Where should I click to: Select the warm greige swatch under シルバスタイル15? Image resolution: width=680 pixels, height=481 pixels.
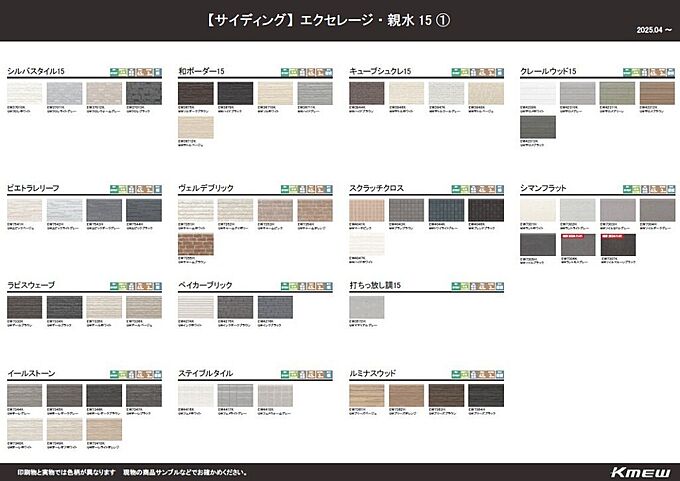[104, 93]
